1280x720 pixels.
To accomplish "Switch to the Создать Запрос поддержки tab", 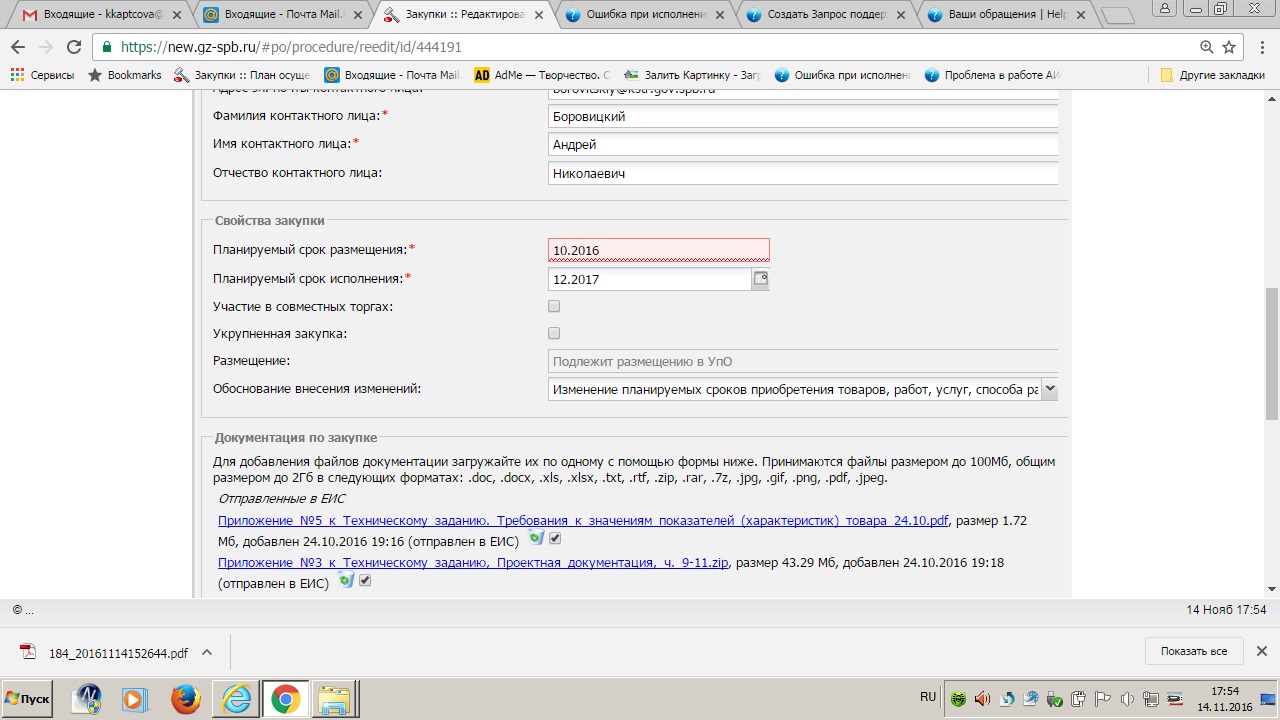I will point(823,15).
